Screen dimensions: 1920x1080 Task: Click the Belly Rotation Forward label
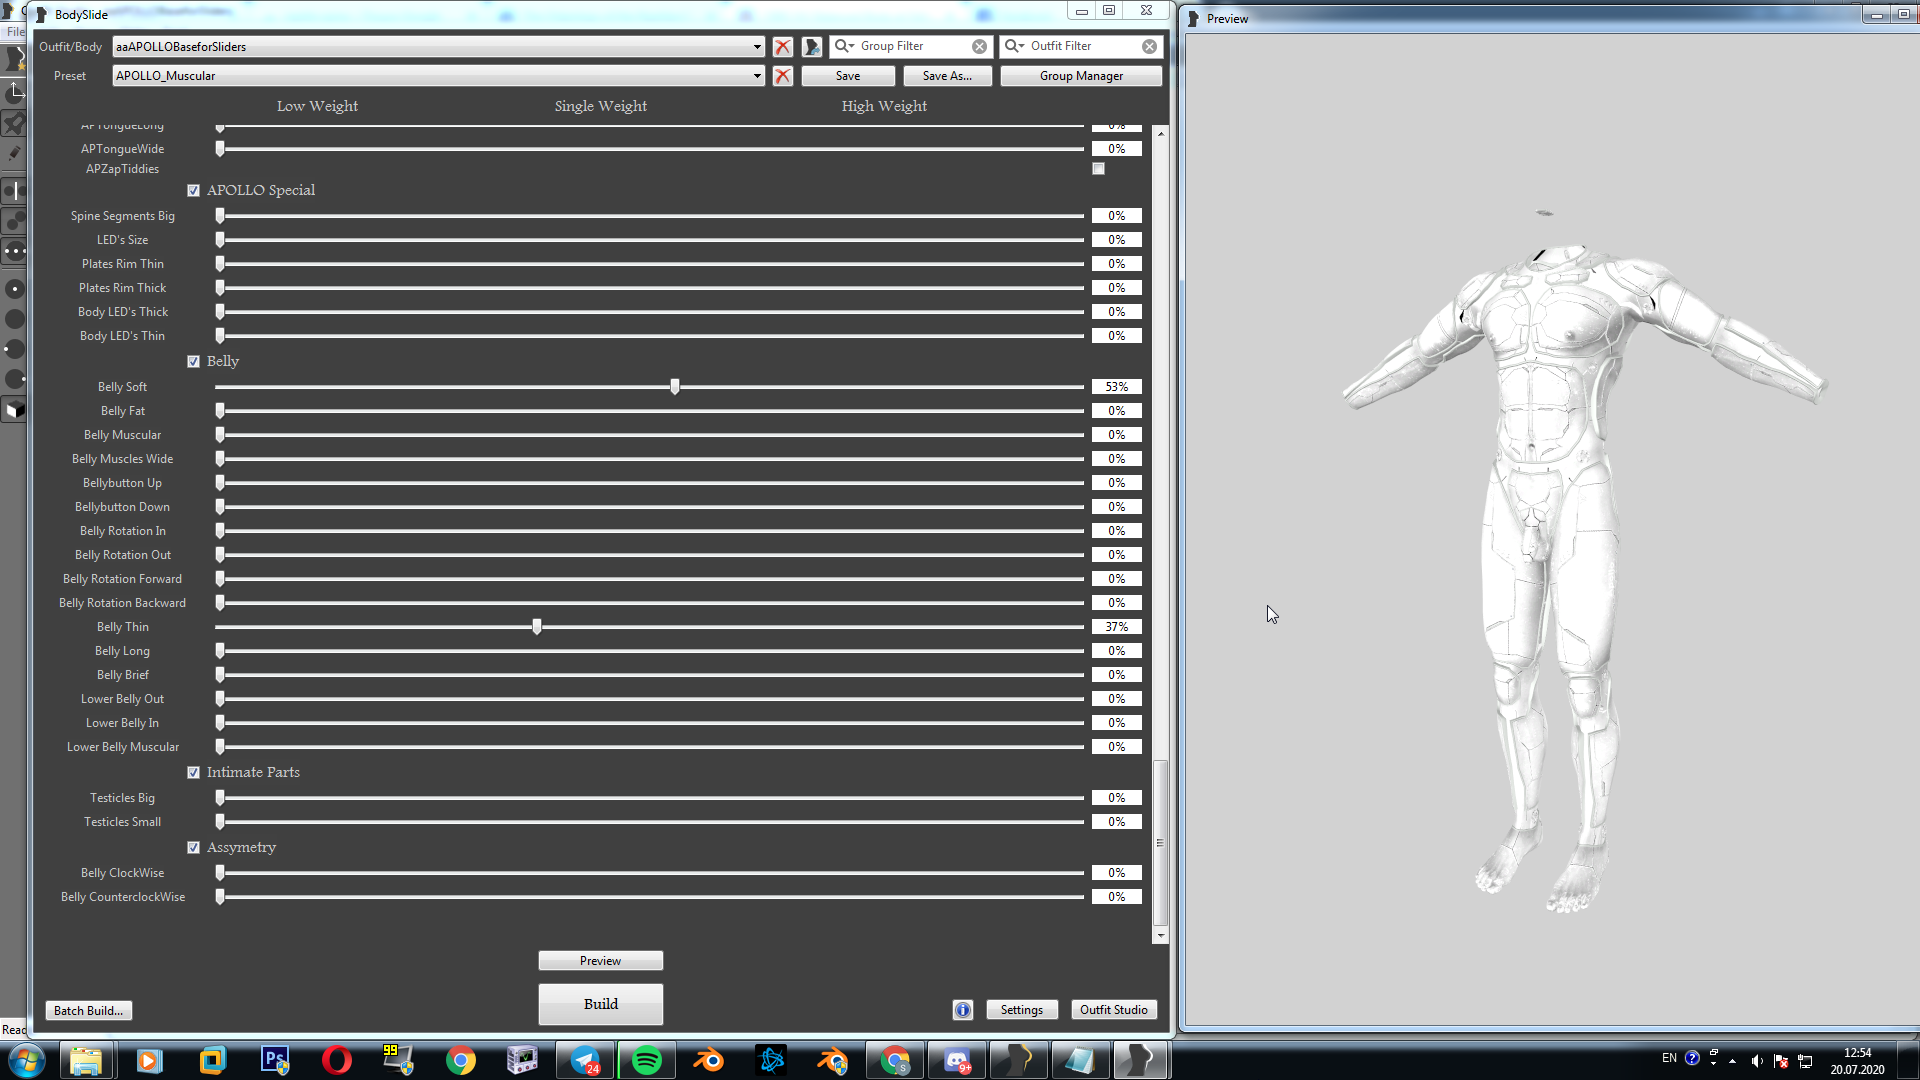coord(122,579)
